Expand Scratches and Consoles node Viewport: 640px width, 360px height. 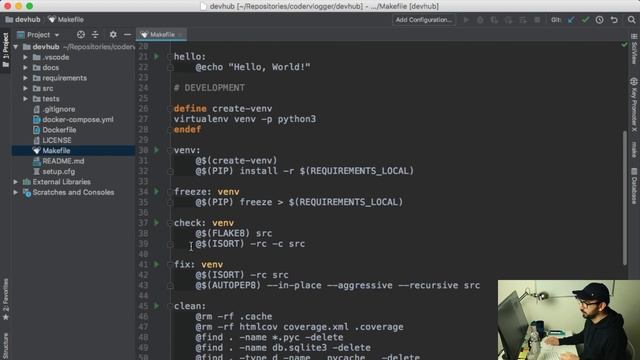click(16, 192)
